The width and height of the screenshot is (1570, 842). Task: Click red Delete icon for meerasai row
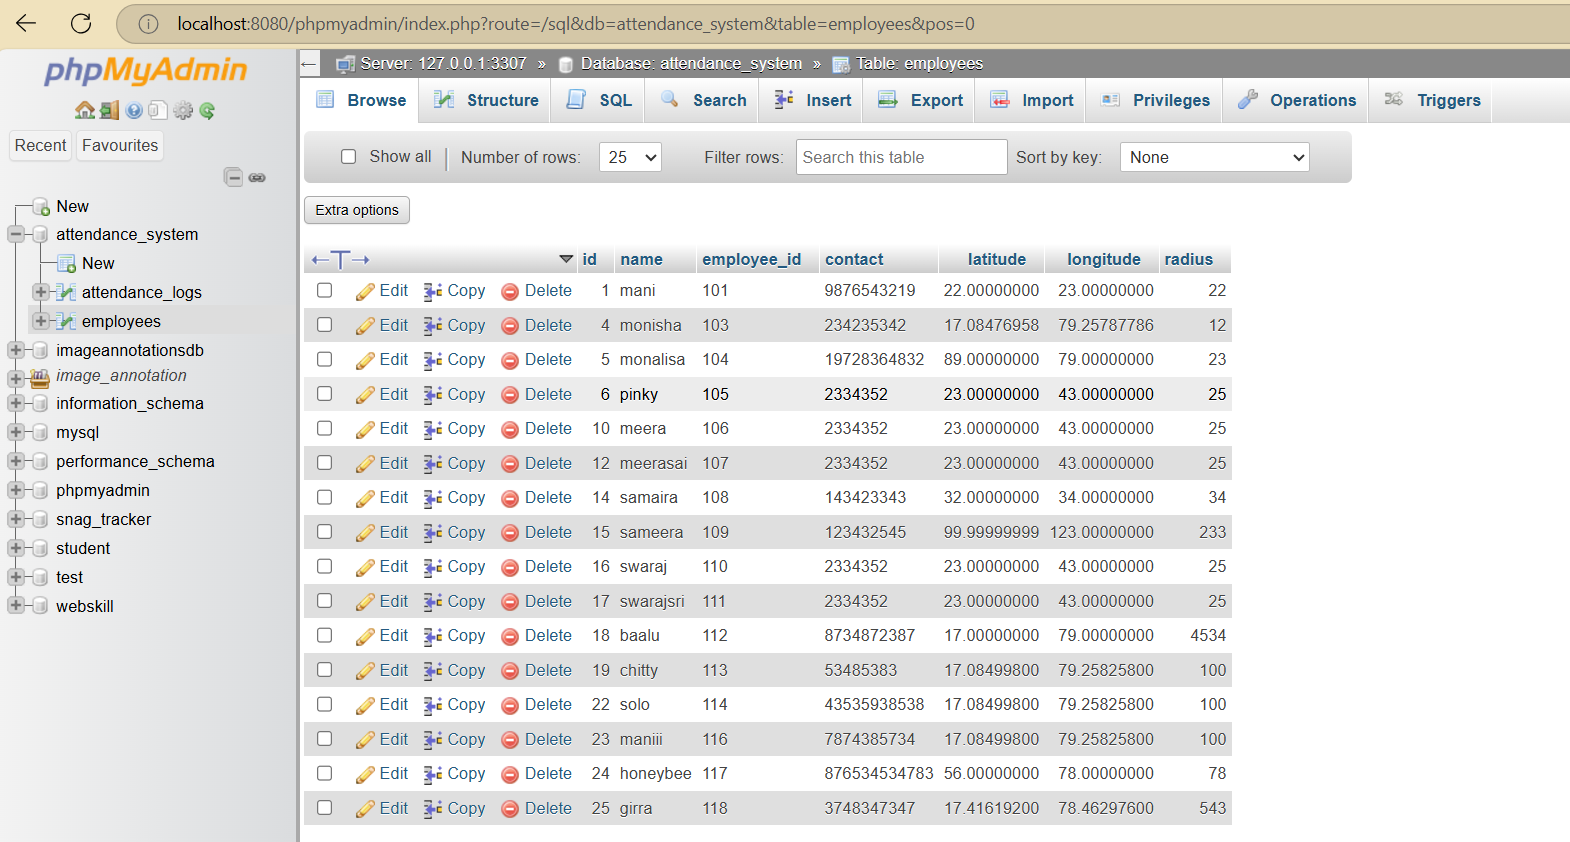(510, 464)
